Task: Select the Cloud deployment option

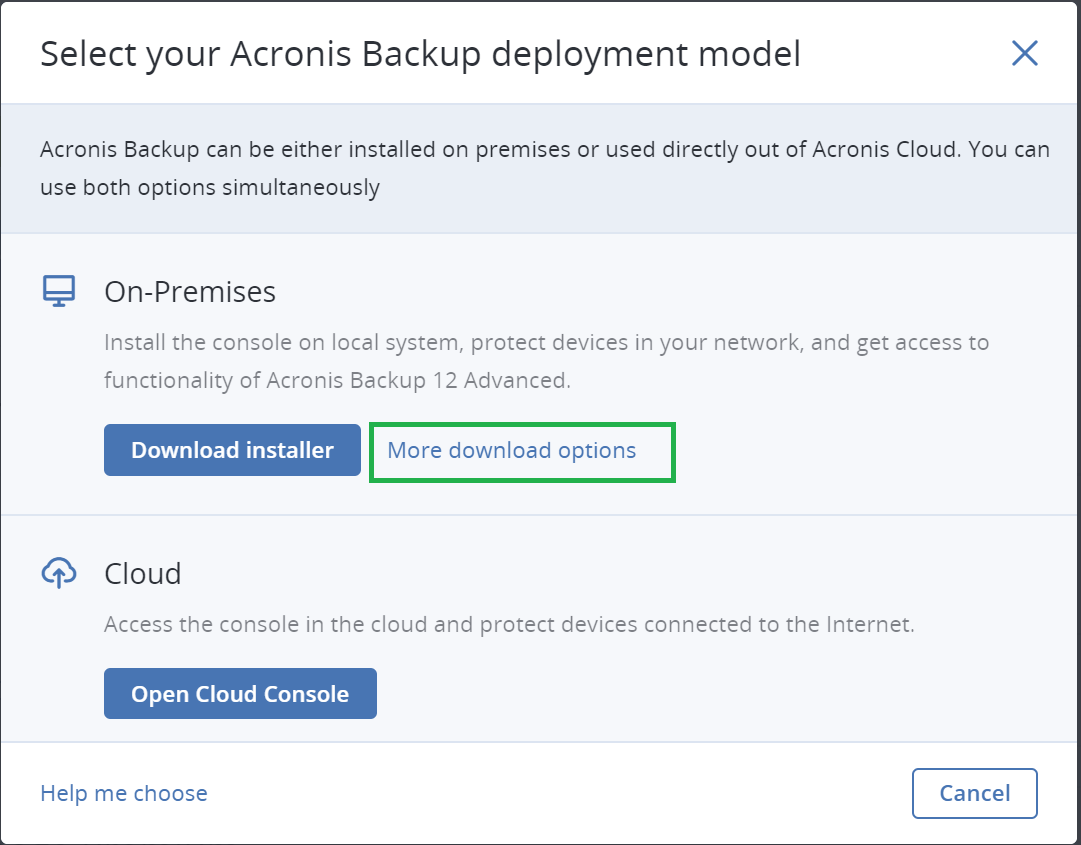Action: [142, 572]
